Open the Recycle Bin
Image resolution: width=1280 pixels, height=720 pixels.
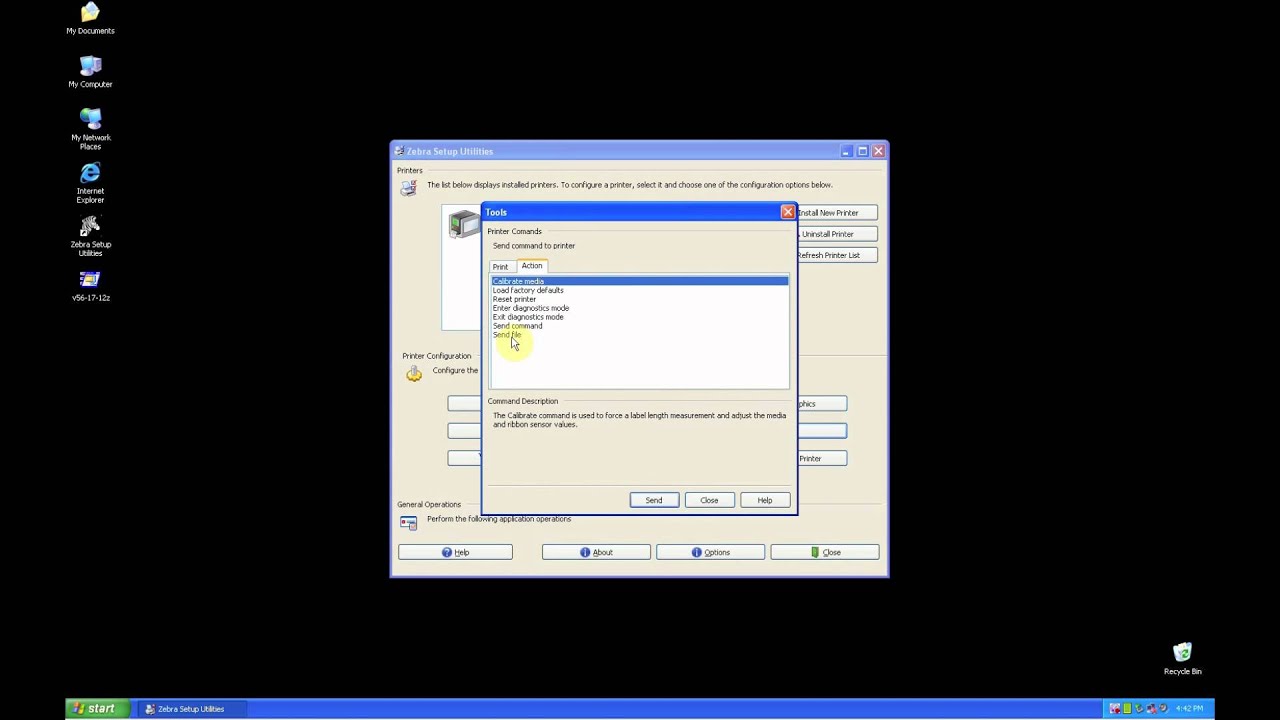[x=1182, y=659]
